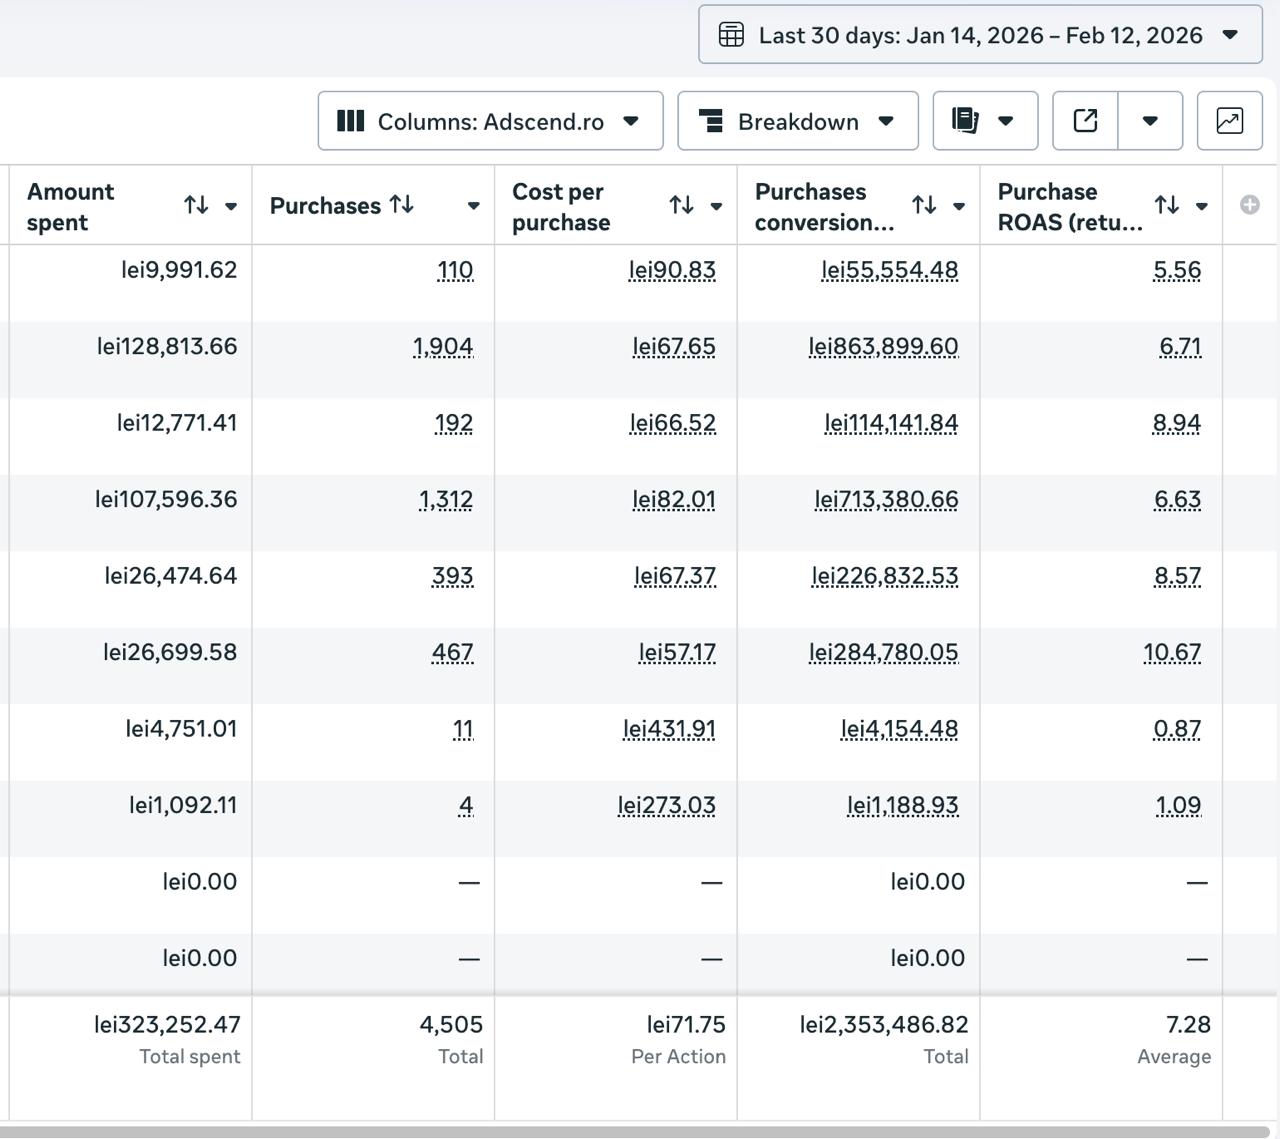Click the total spent lei323,252.47
The width and height of the screenshot is (1280, 1139).
coord(167,1025)
